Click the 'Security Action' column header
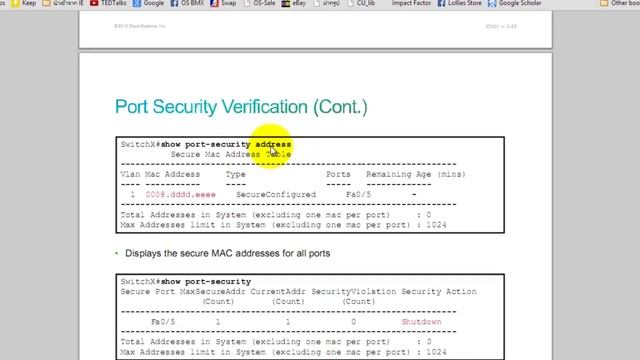Screen dimensions: 640x360 pyautogui.click(x=439, y=292)
